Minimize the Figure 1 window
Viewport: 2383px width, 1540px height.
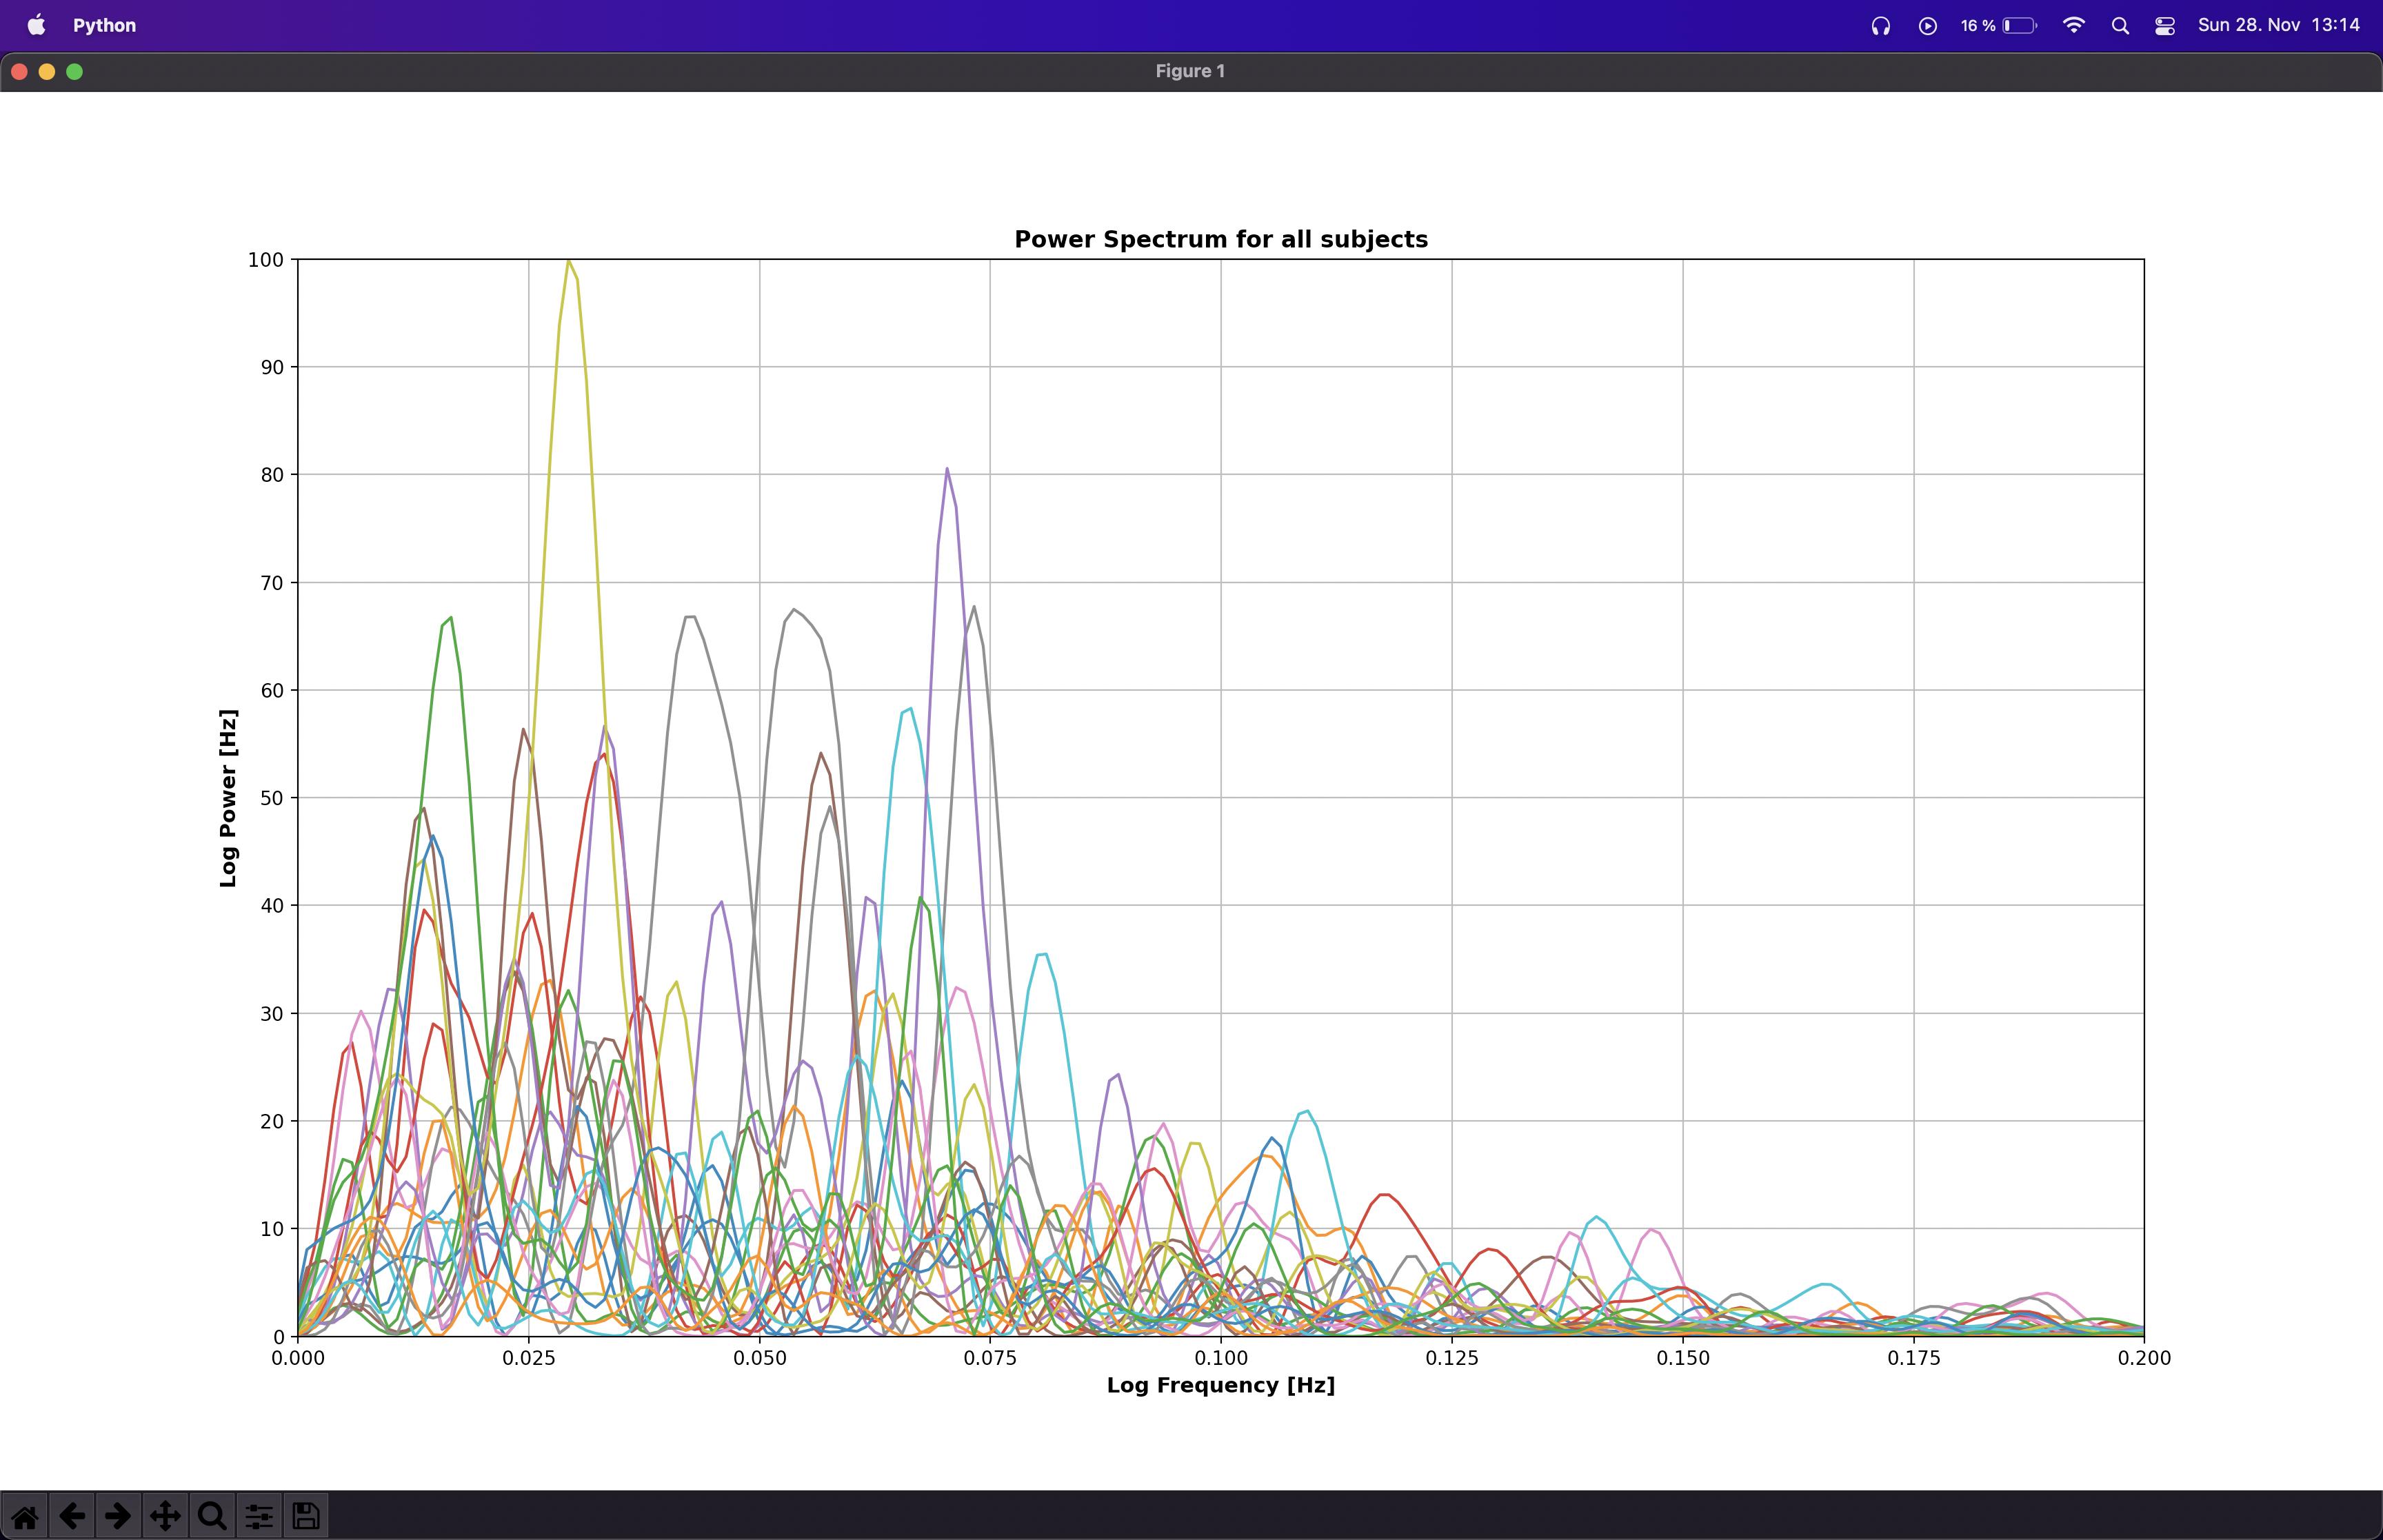pyautogui.click(x=47, y=71)
